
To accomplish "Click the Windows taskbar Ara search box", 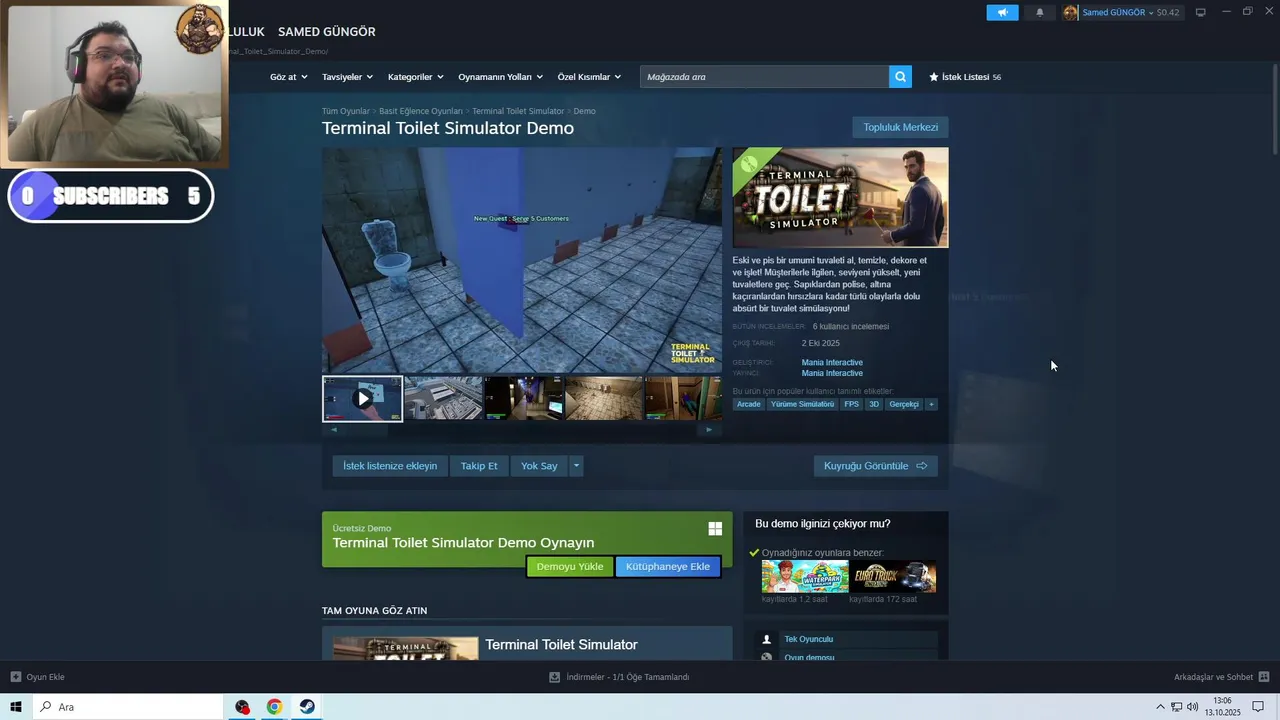I will [128, 707].
